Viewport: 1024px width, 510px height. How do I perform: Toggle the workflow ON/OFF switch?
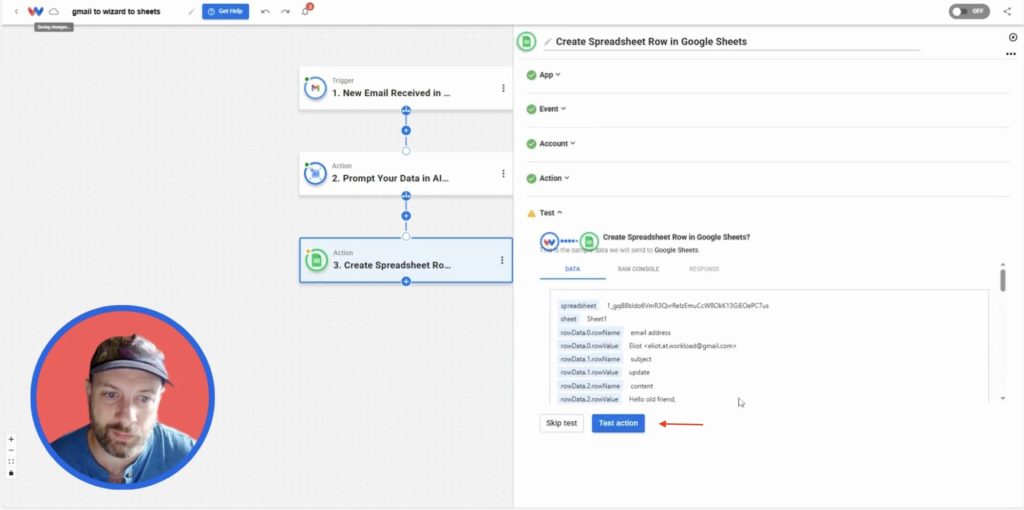(x=969, y=12)
